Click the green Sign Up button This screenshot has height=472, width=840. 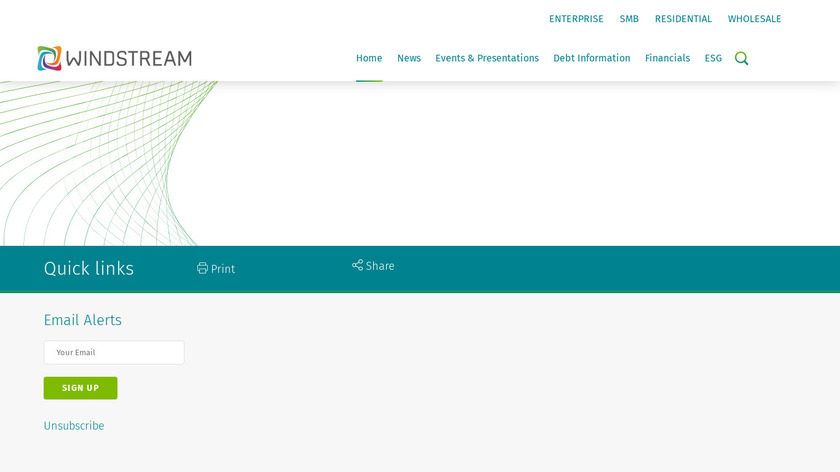coord(80,388)
